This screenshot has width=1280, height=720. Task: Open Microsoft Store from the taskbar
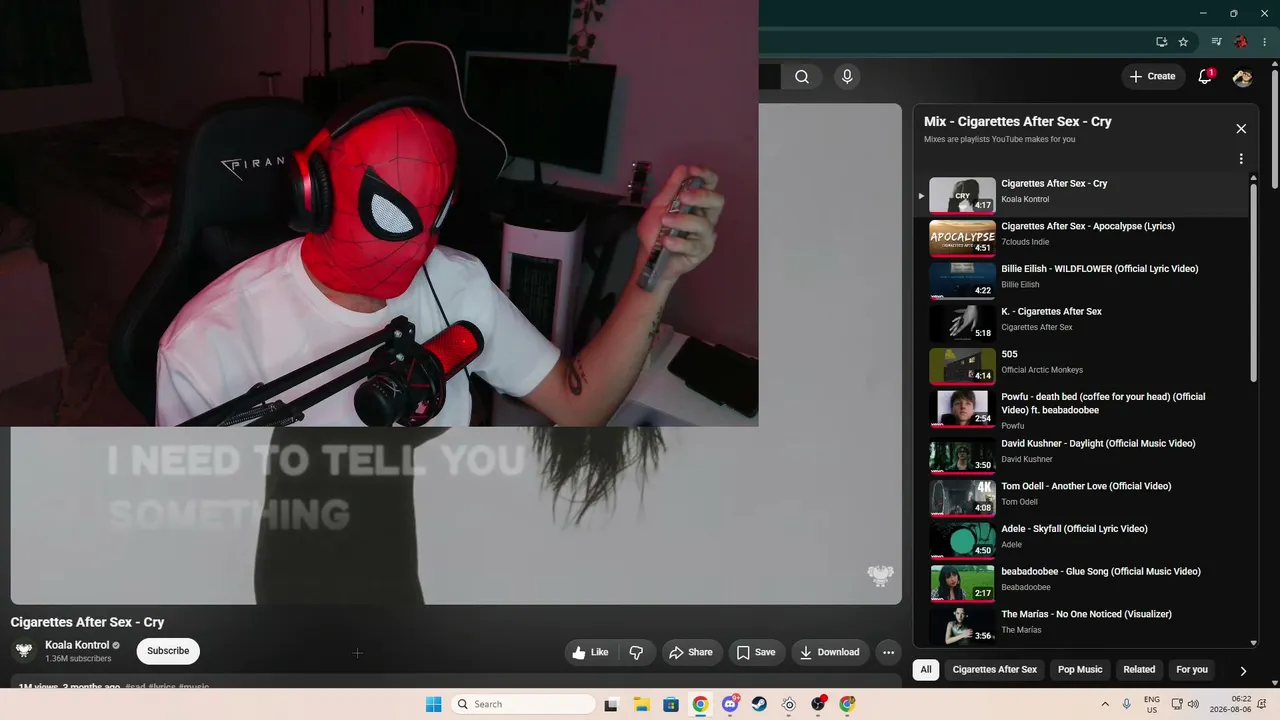pos(671,704)
